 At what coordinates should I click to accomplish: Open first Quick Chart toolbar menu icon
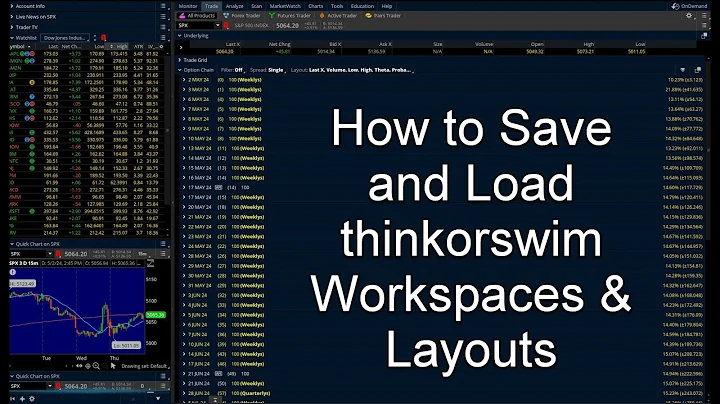click(x=163, y=254)
